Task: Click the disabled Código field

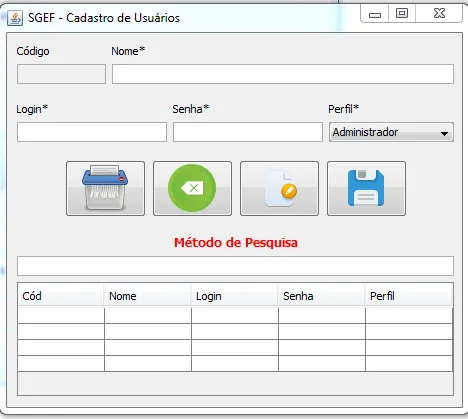Action: [x=61, y=74]
